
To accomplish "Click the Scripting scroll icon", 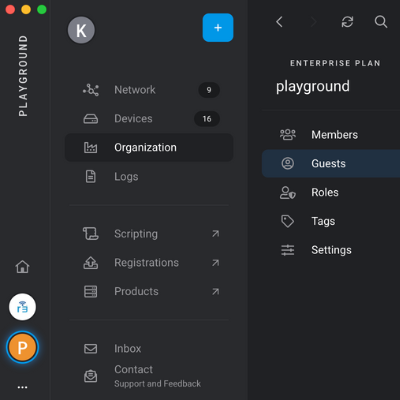I will point(90,234).
